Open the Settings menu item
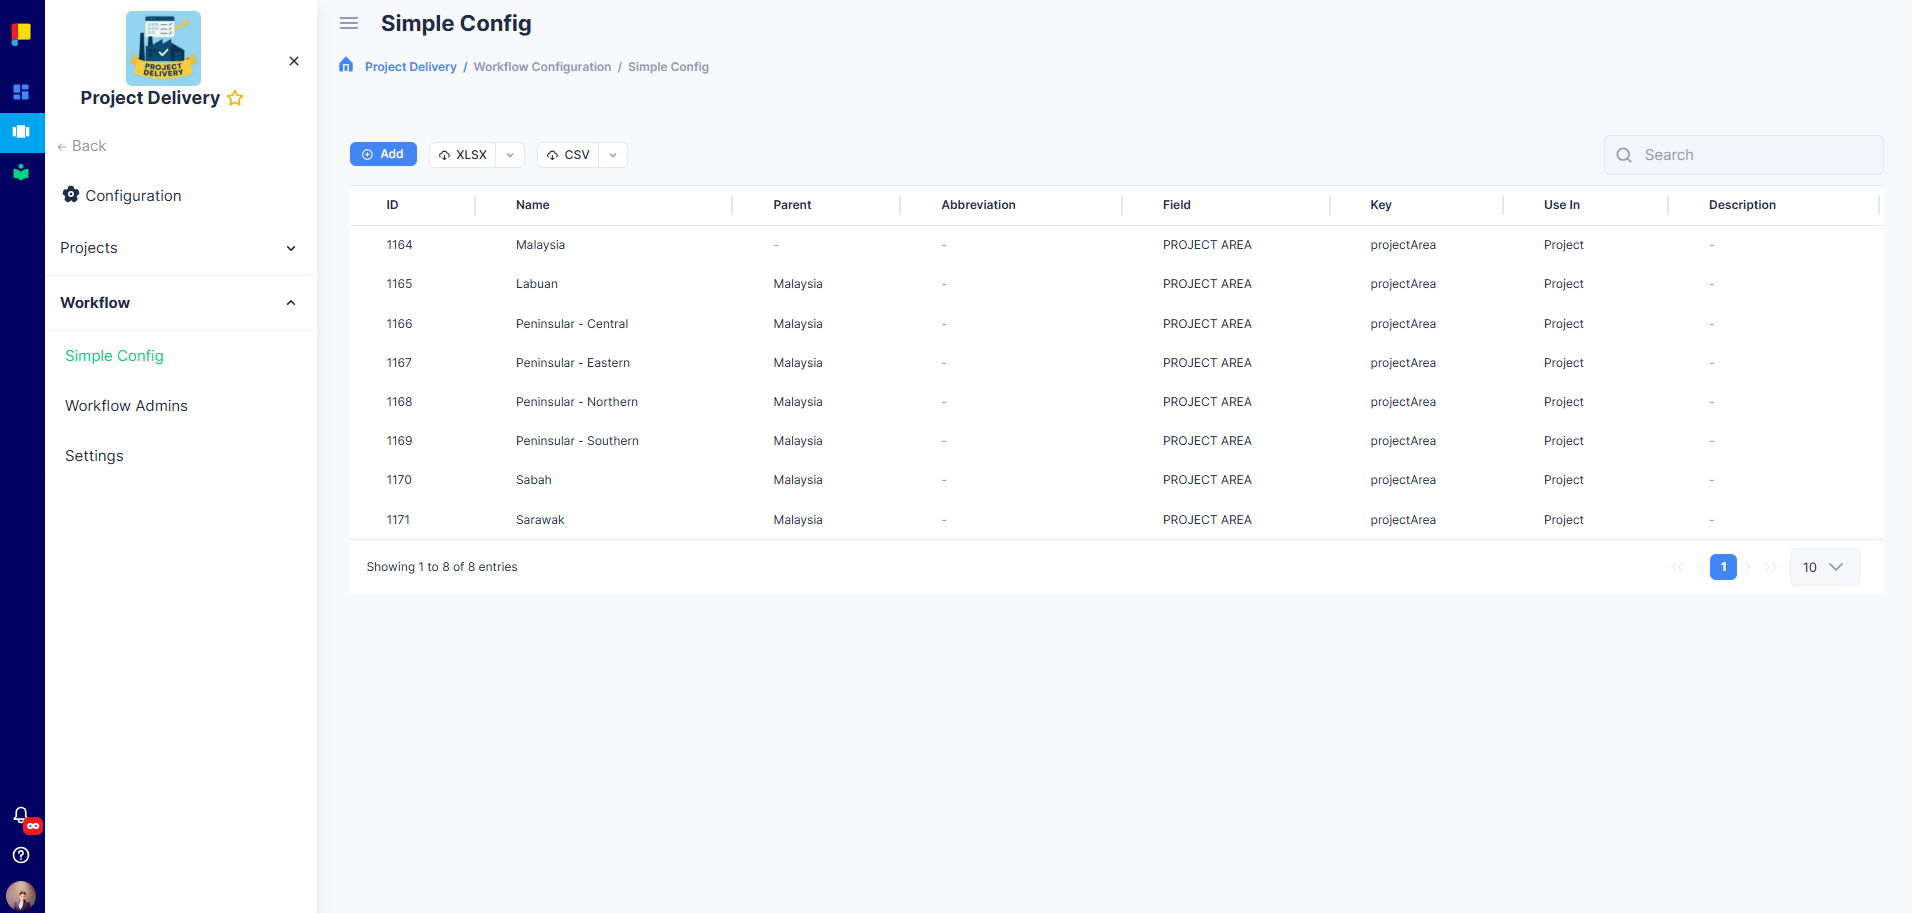Image resolution: width=1912 pixels, height=913 pixels. pos(93,455)
